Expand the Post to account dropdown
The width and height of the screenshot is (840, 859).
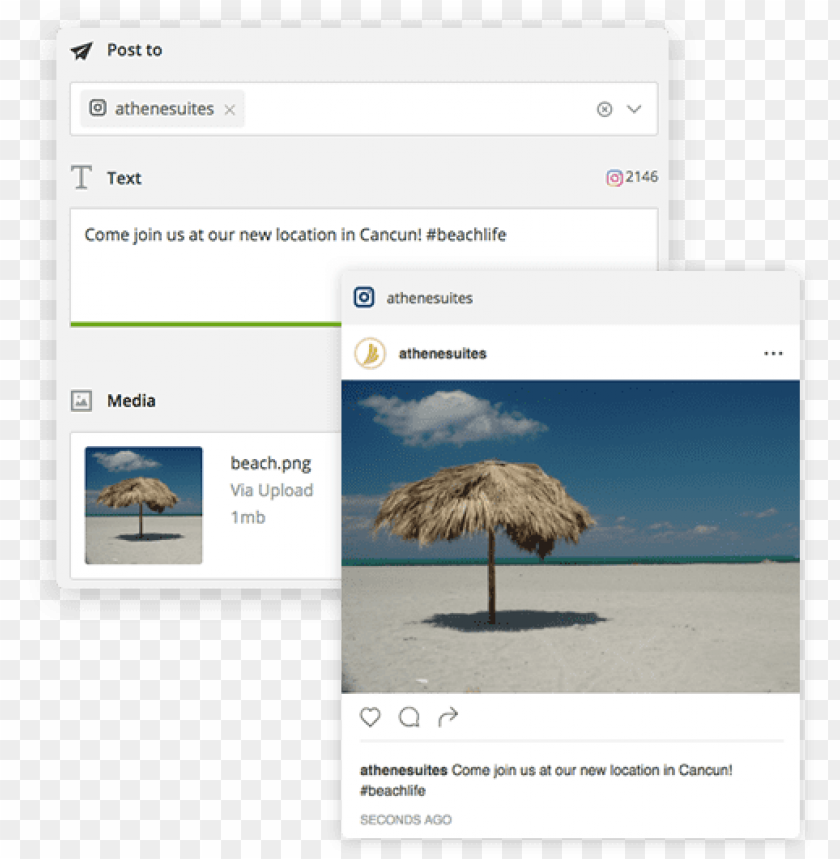pos(635,109)
